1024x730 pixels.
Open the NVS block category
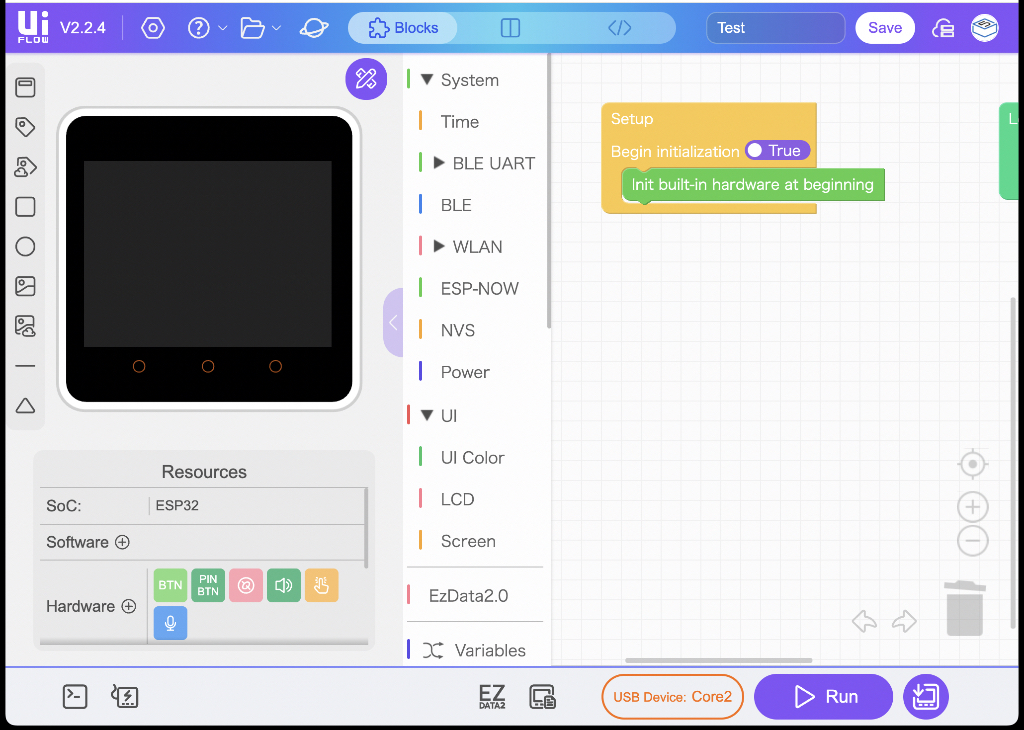458,330
